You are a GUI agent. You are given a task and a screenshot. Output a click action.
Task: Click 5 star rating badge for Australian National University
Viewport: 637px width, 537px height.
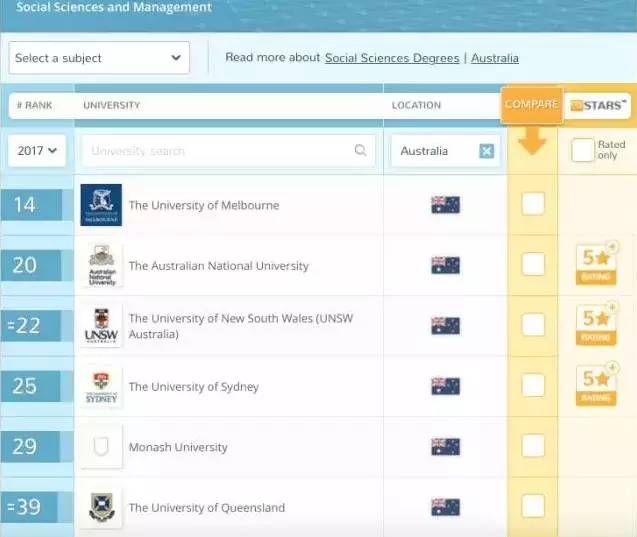[x=596, y=263]
